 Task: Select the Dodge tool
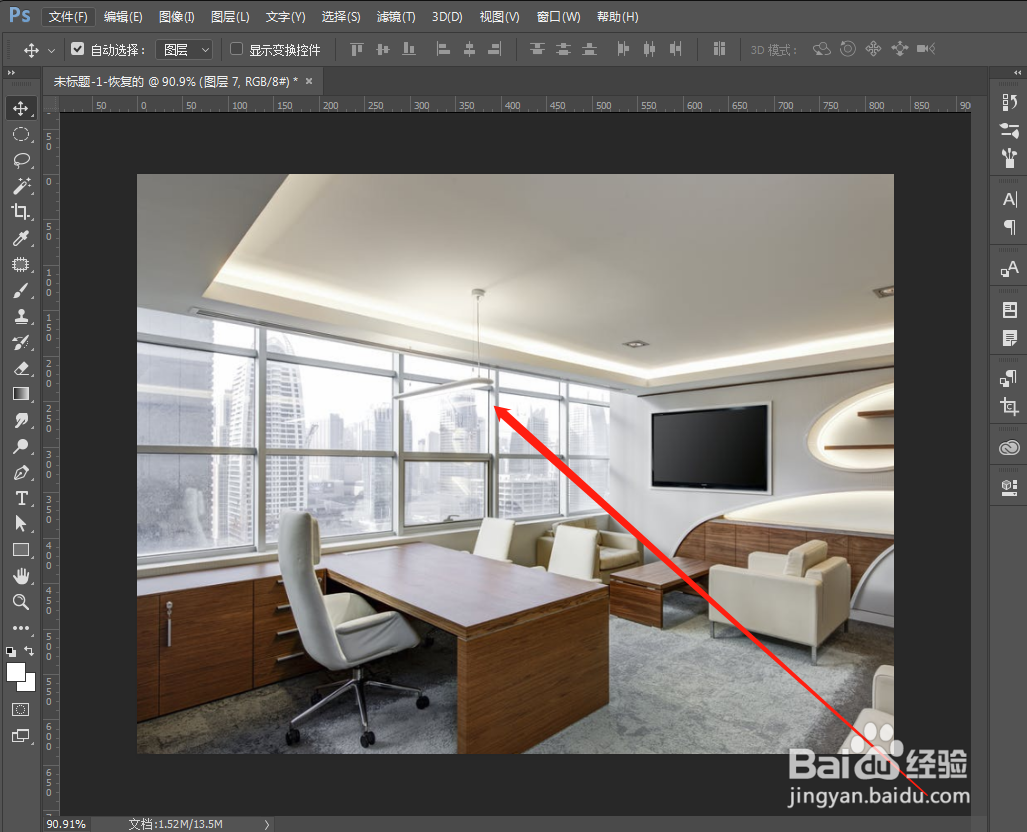pyautogui.click(x=21, y=446)
